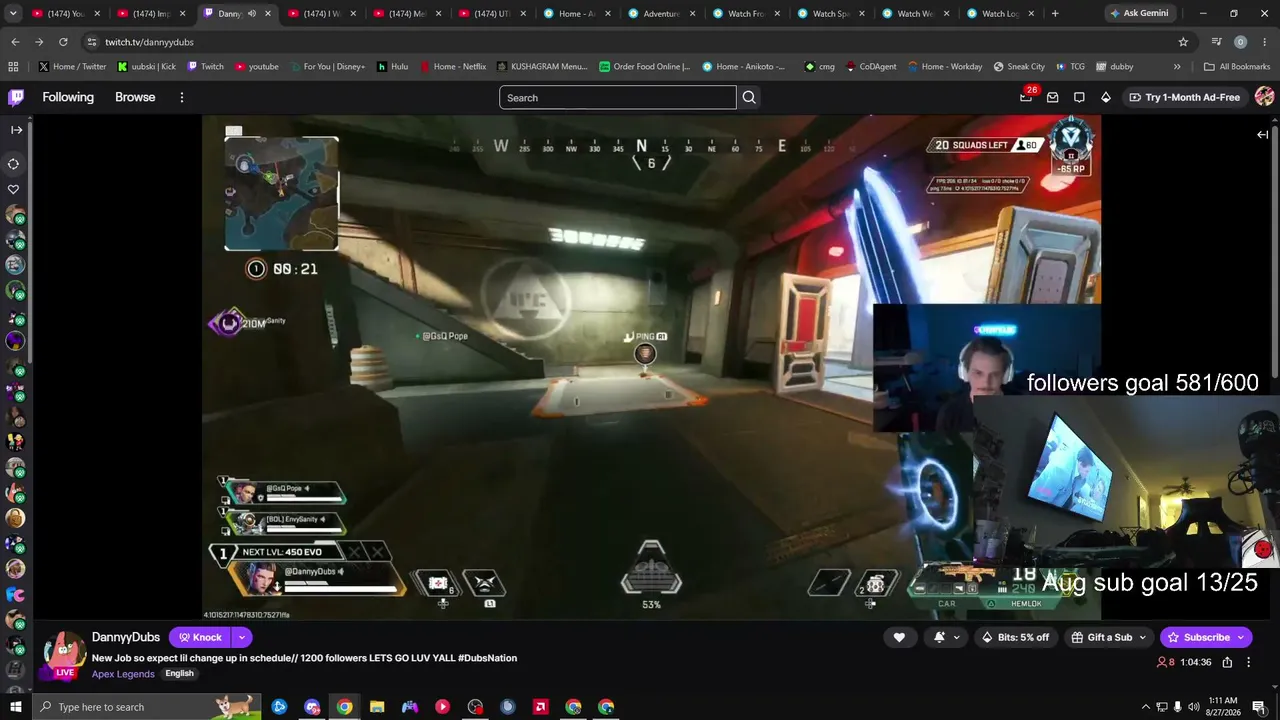
Task: Open the Following page
Action: pyautogui.click(x=68, y=97)
